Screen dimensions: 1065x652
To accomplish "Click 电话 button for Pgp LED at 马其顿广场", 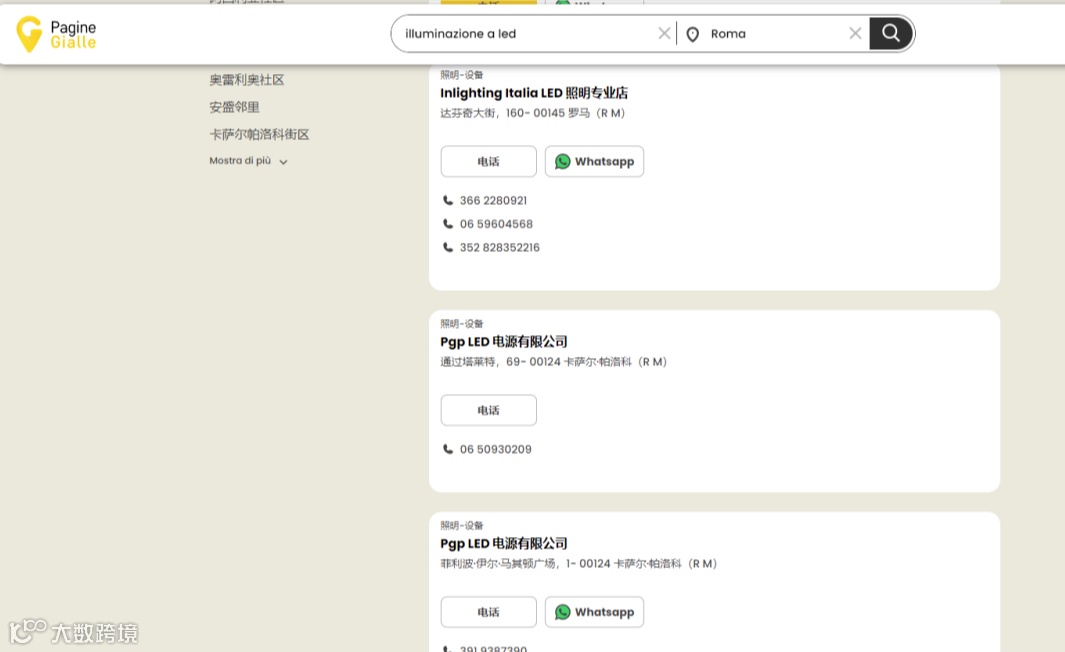I will tap(488, 612).
